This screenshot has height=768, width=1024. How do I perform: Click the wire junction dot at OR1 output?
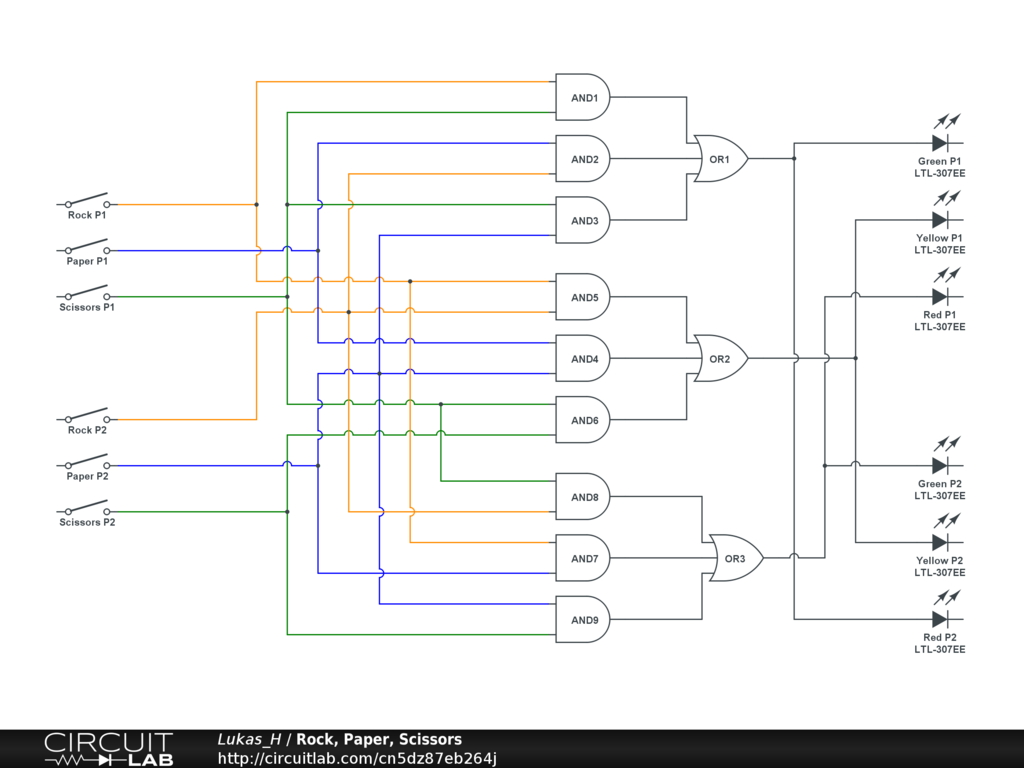click(794, 158)
